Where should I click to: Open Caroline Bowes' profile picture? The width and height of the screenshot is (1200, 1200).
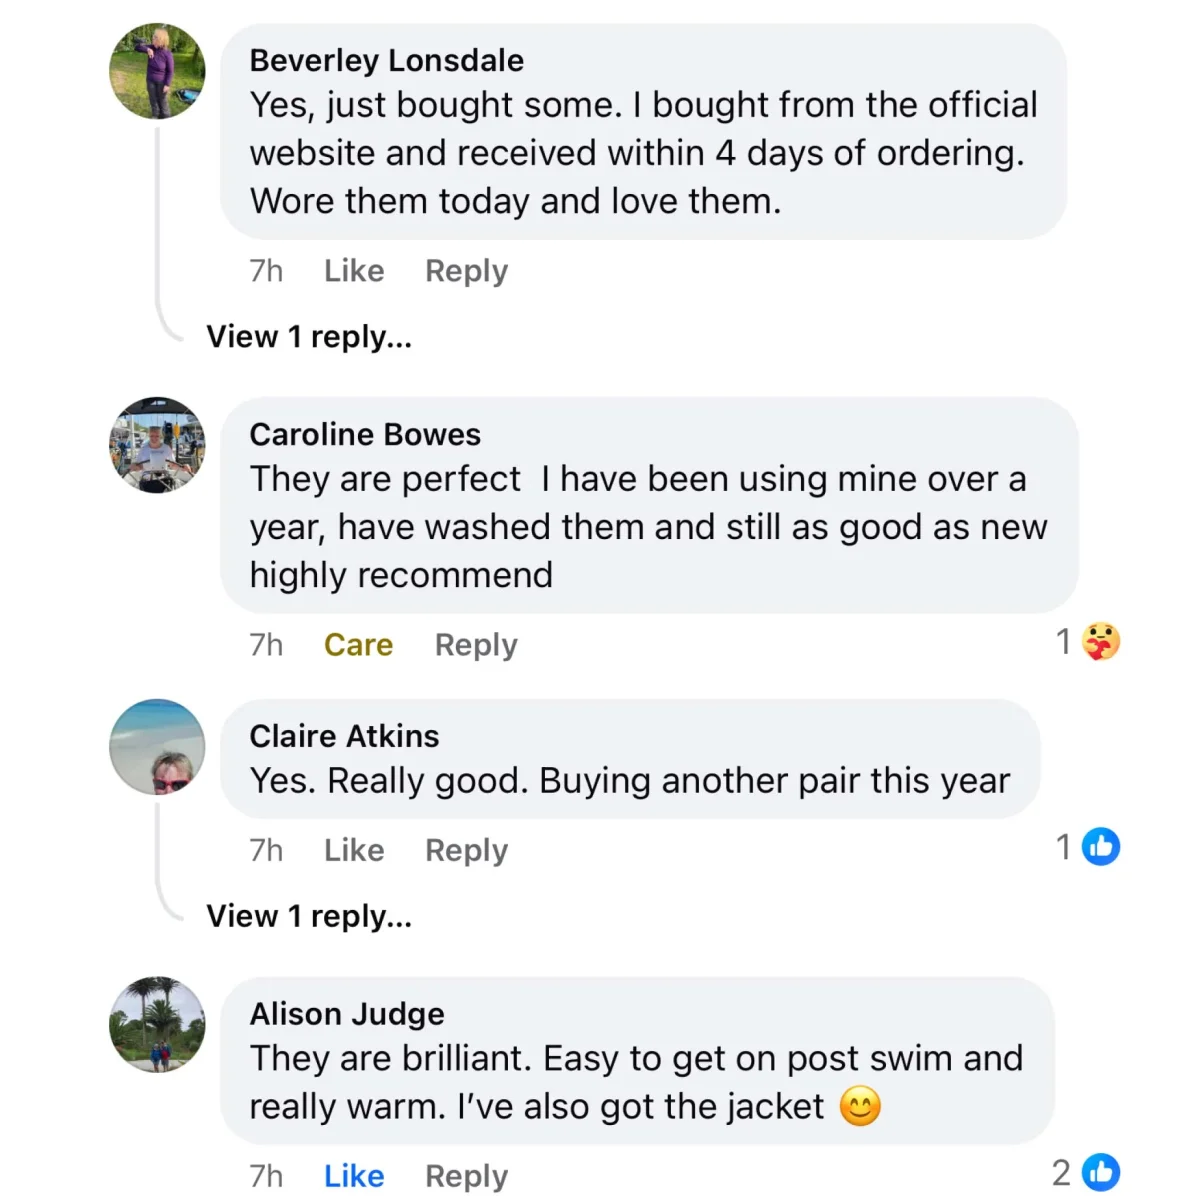[157, 445]
